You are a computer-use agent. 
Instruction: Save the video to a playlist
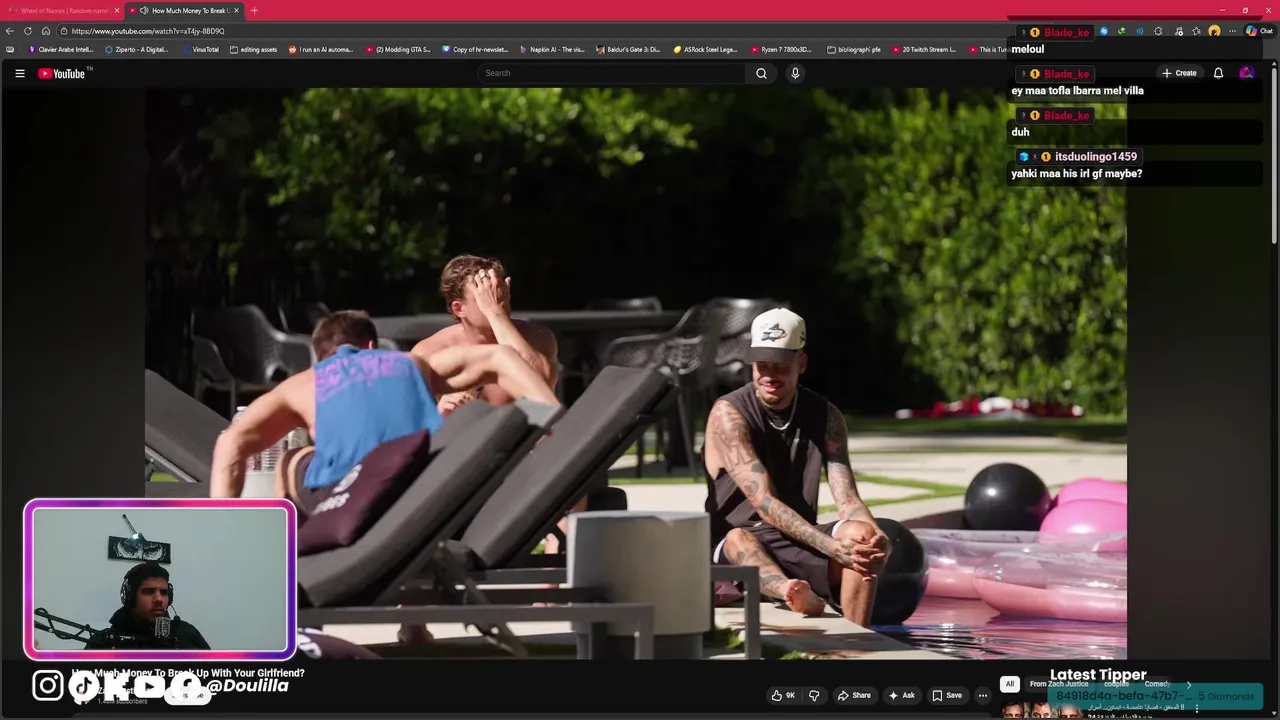click(947, 695)
